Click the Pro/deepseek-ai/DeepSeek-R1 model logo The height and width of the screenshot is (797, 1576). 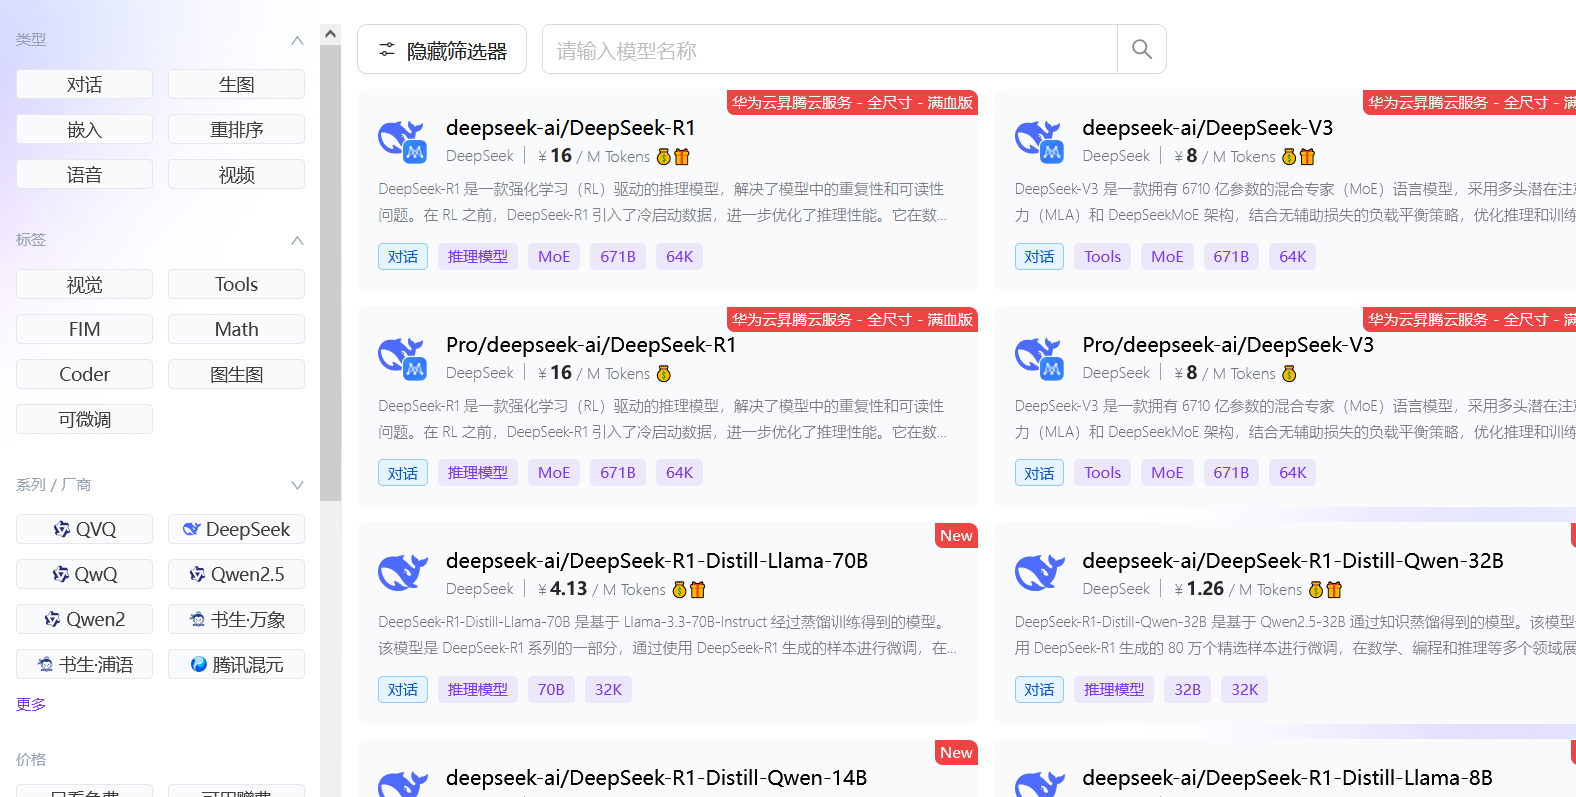pos(403,358)
